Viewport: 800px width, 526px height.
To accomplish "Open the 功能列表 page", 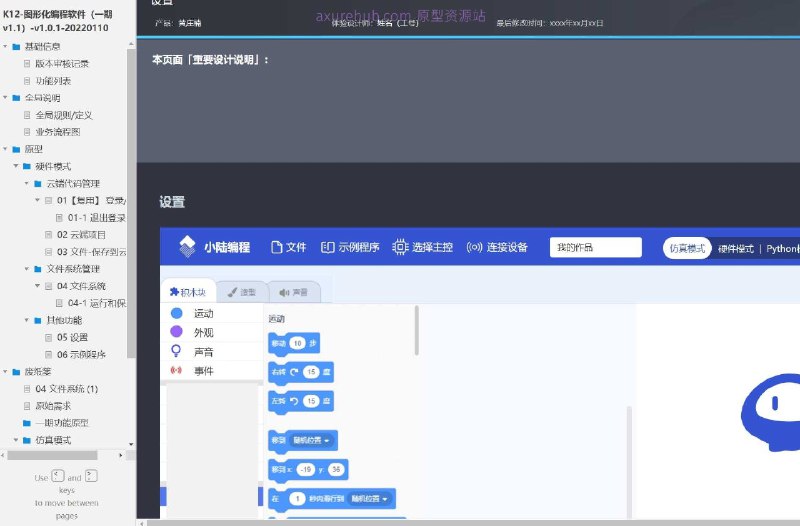I will pos(53,81).
